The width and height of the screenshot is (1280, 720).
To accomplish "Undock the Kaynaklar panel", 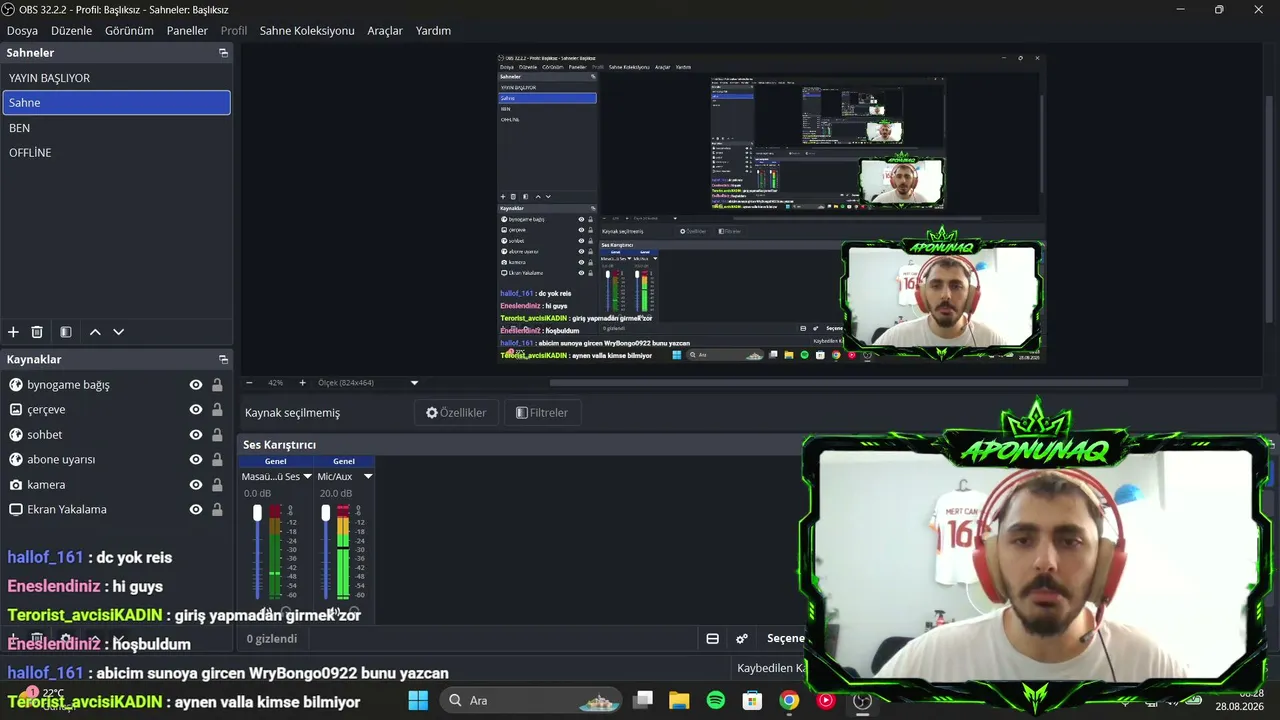I will pos(223,360).
